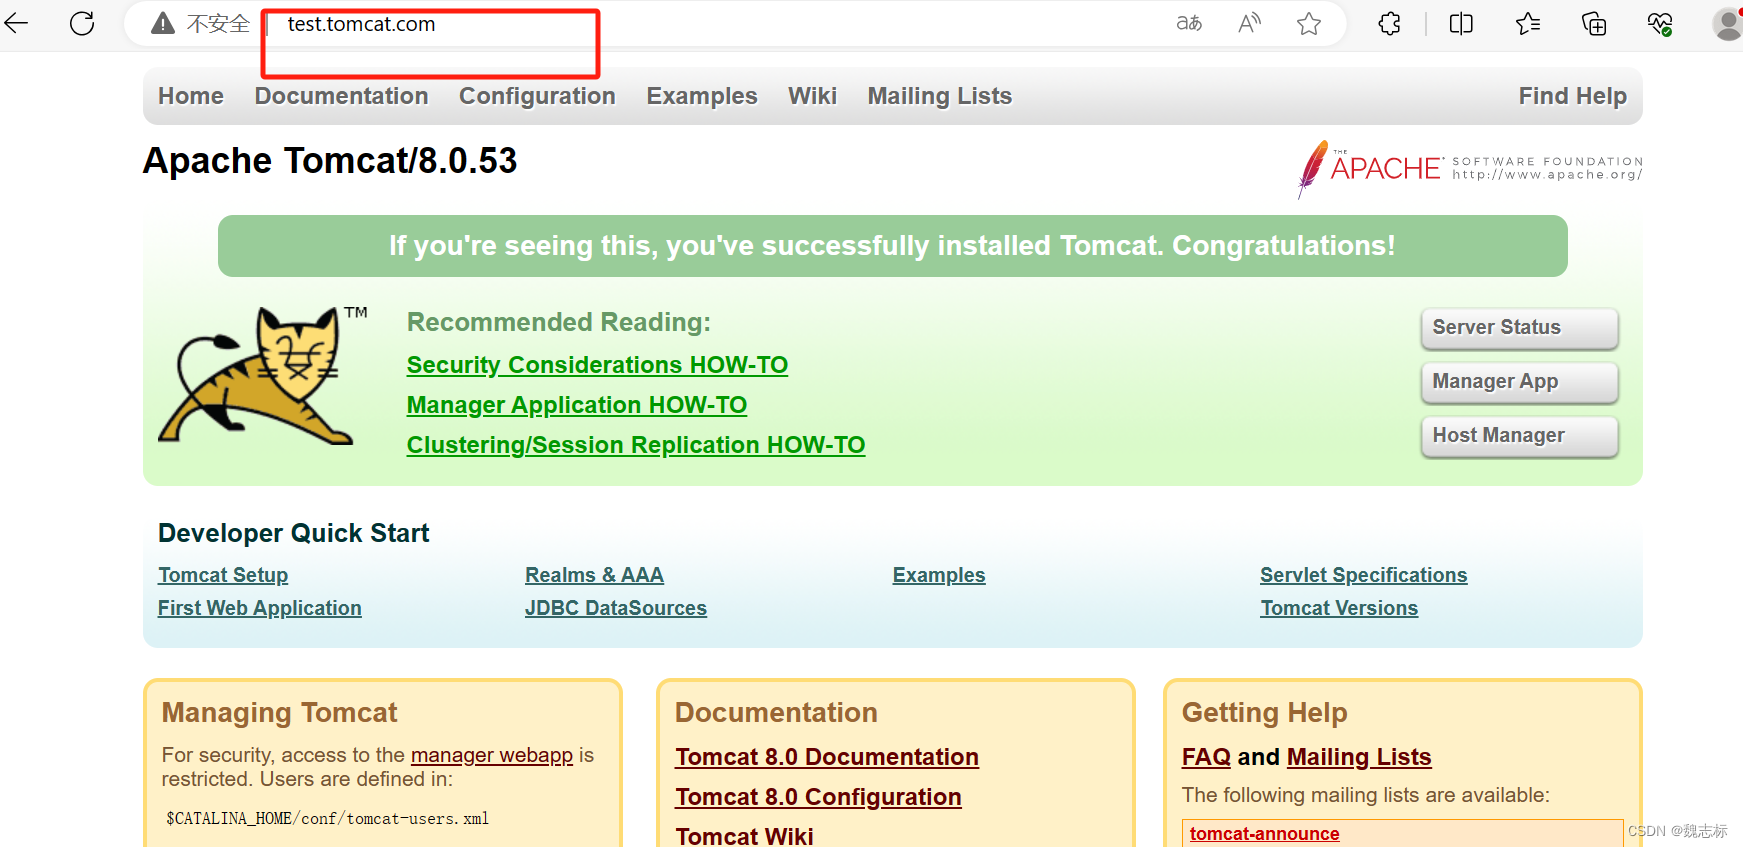Open the JDBC DataSources link
The height and width of the screenshot is (847, 1743).
[x=616, y=608]
